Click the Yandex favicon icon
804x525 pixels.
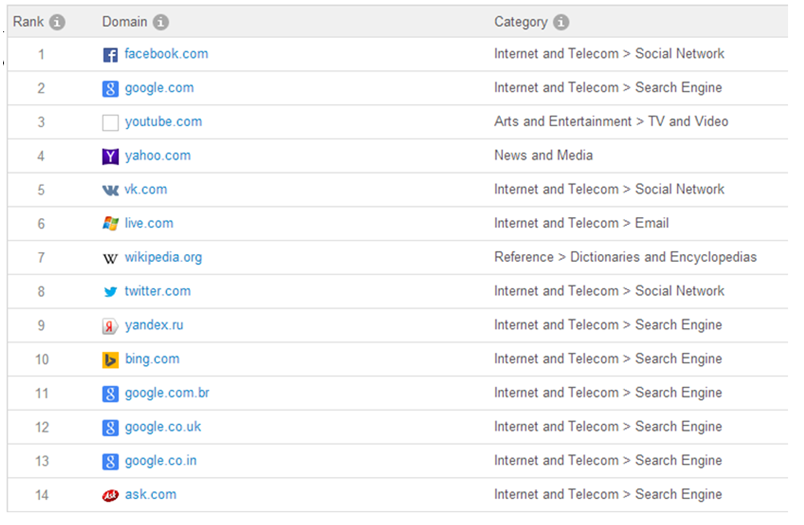pos(110,326)
